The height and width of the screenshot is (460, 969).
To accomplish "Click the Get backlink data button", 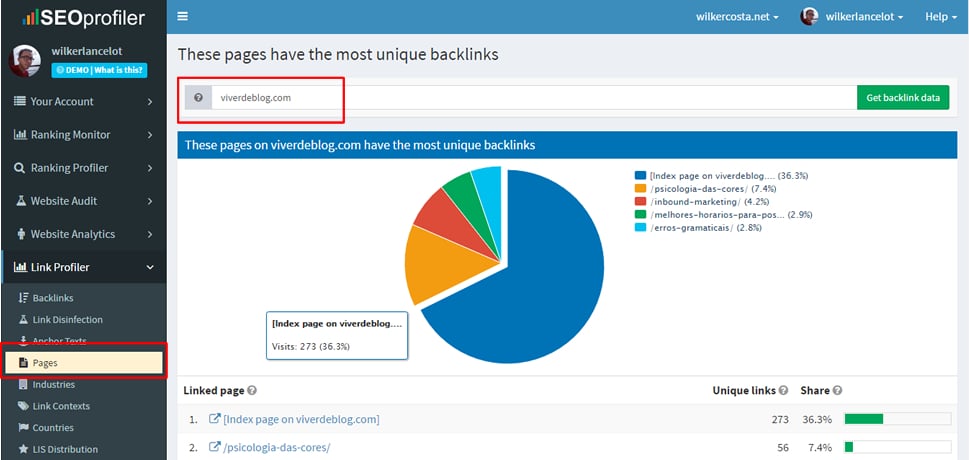I will [x=903, y=98].
